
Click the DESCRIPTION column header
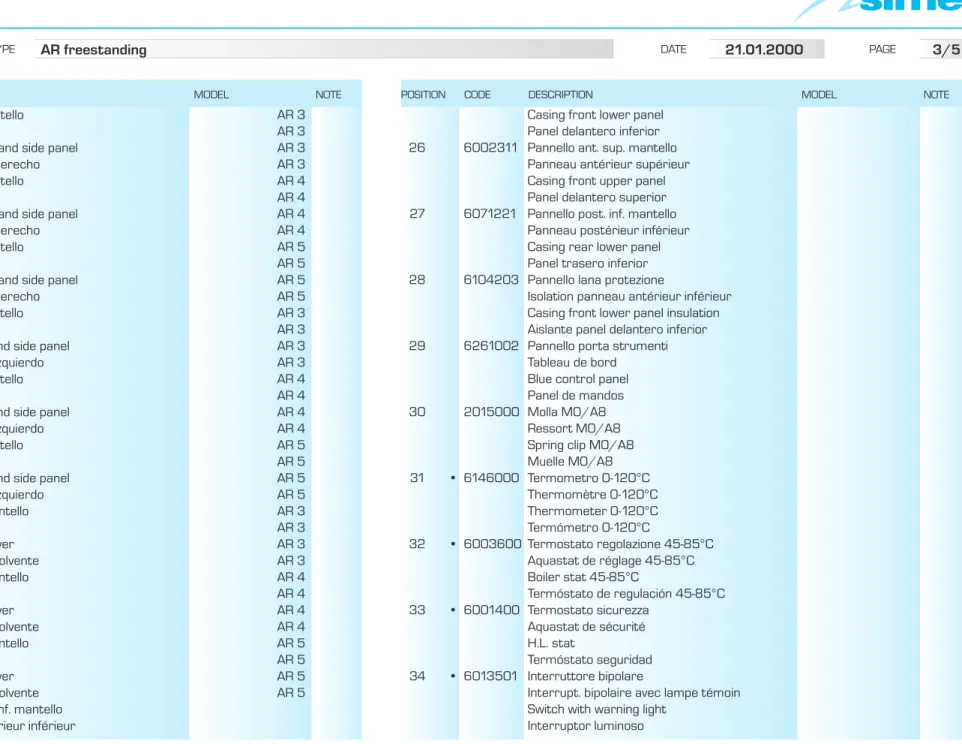560,94
